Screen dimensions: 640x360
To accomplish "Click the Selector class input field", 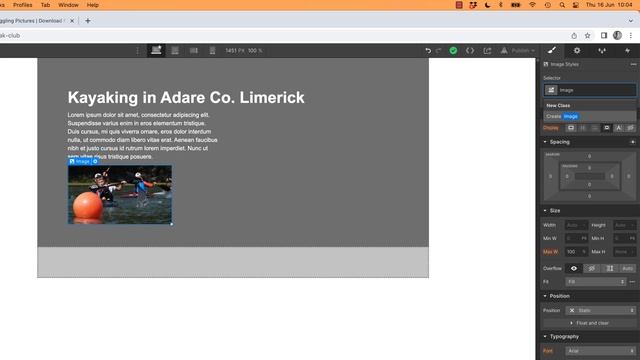I will (590, 90).
